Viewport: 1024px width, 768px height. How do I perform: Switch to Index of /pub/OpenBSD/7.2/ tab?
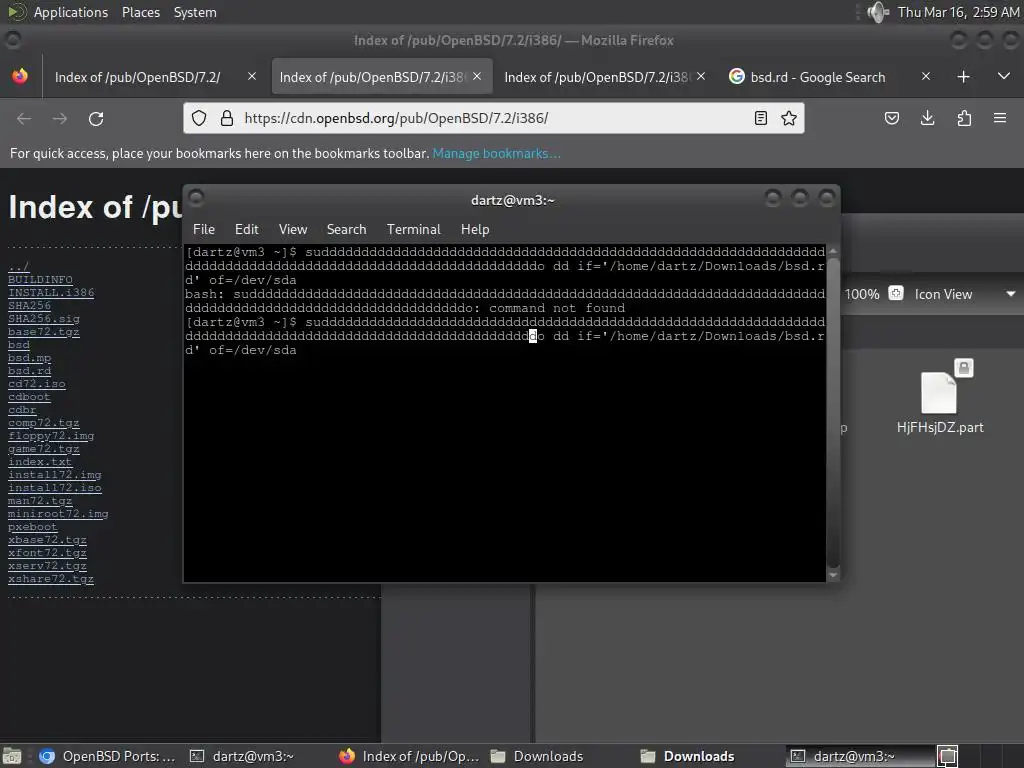[x=155, y=77]
